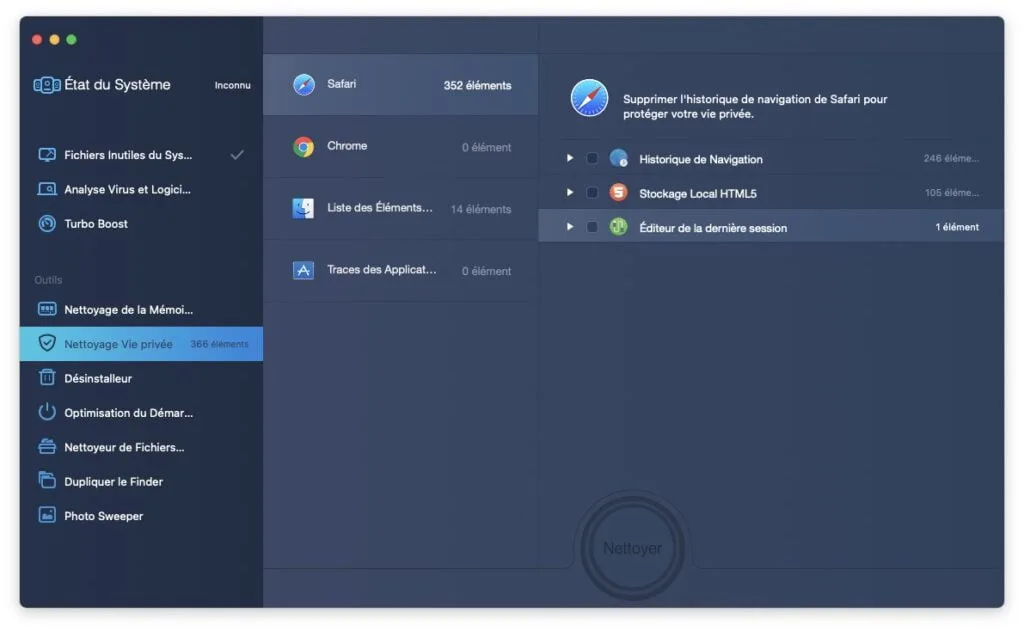
Task: Expand the Stockage Local HTML5 disclosure triangle
Action: click(x=570, y=193)
